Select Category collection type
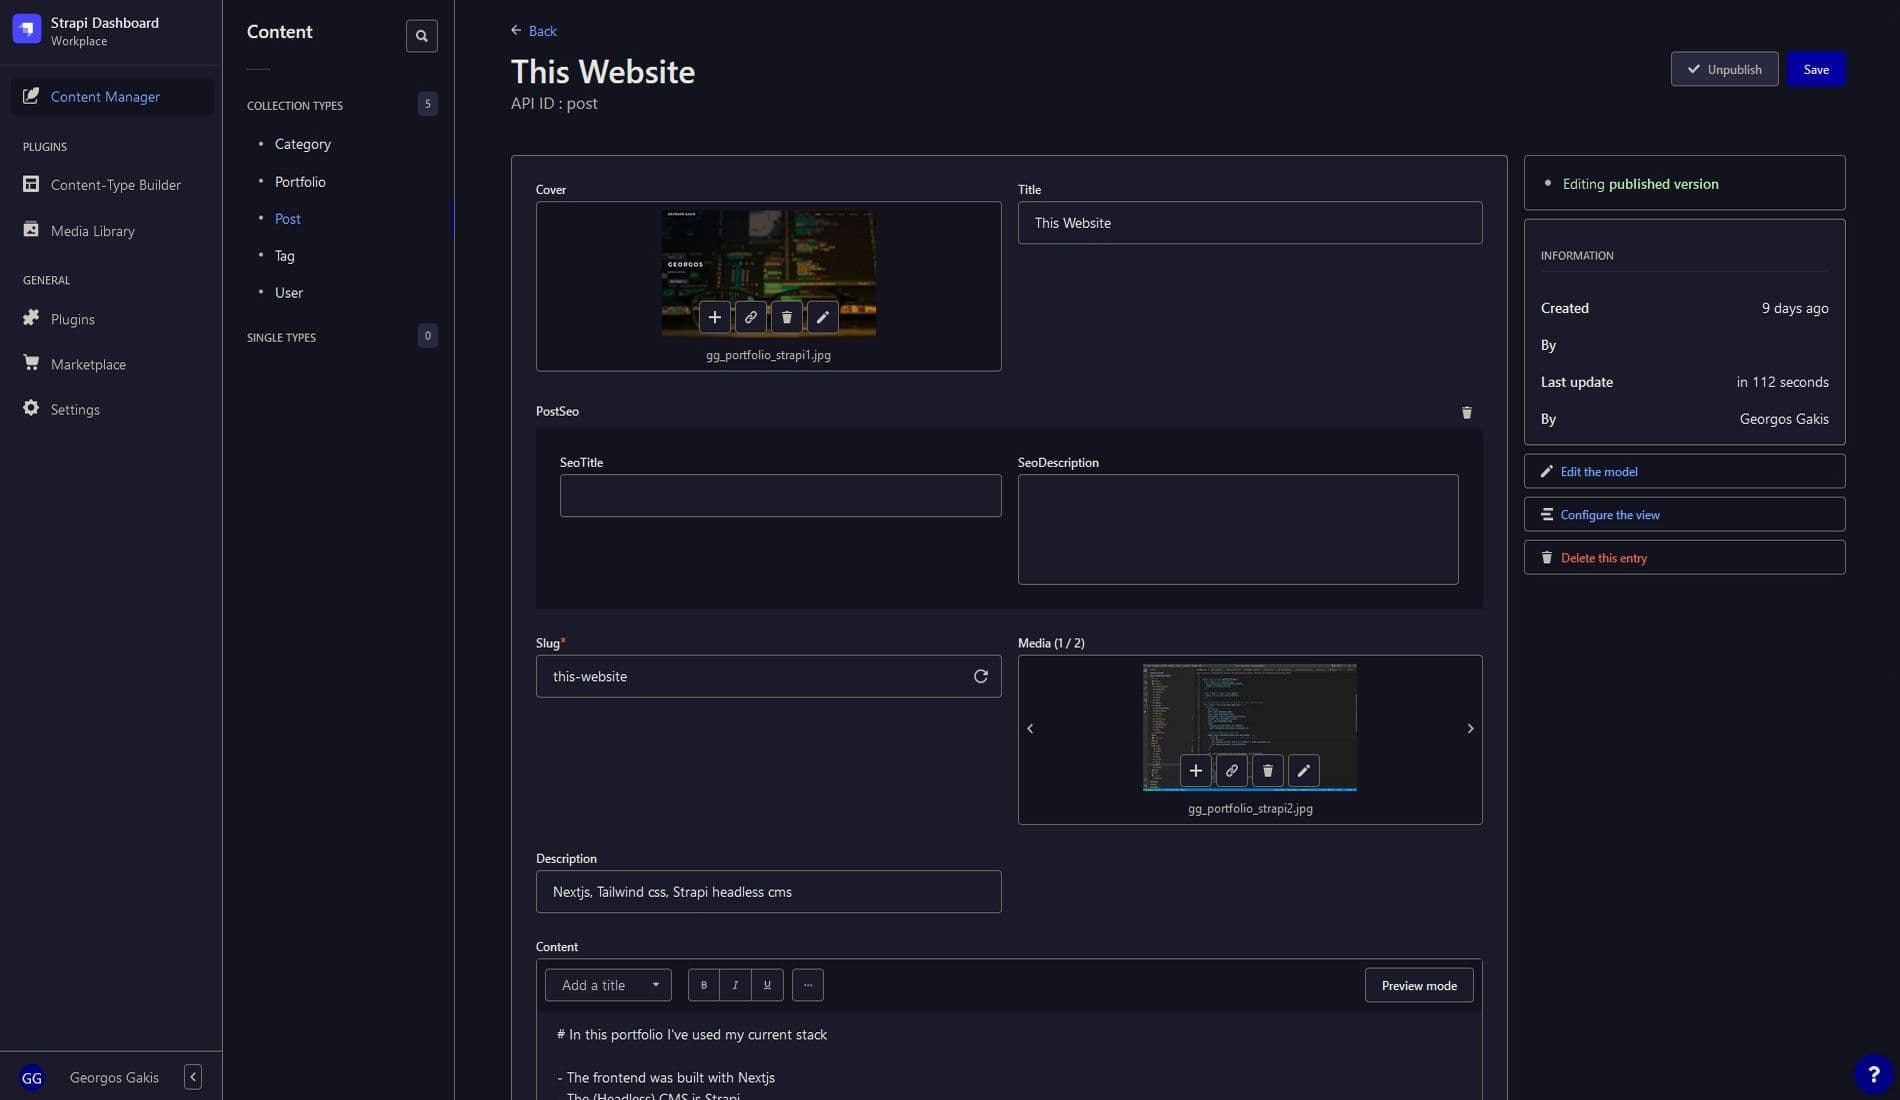 (303, 144)
